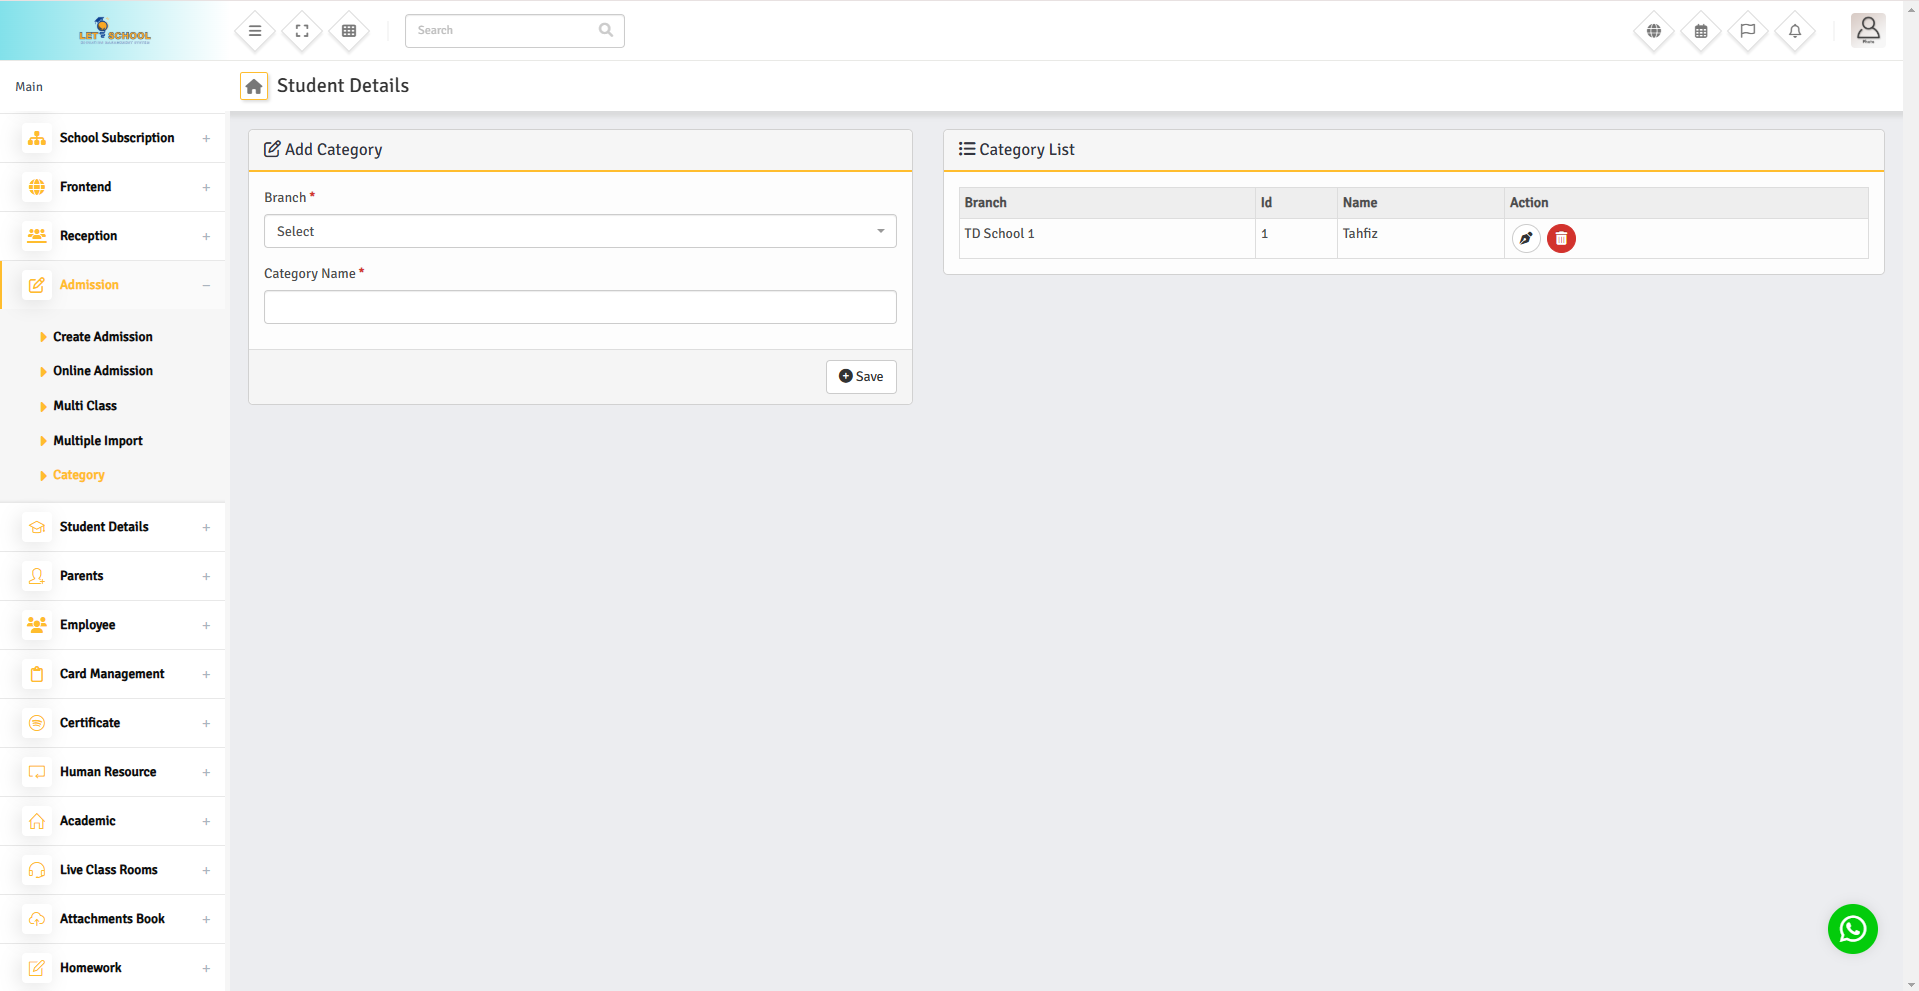Viewport: 1919px width, 991px height.
Task: Focus the Category Name text field
Action: [x=580, y=307]
